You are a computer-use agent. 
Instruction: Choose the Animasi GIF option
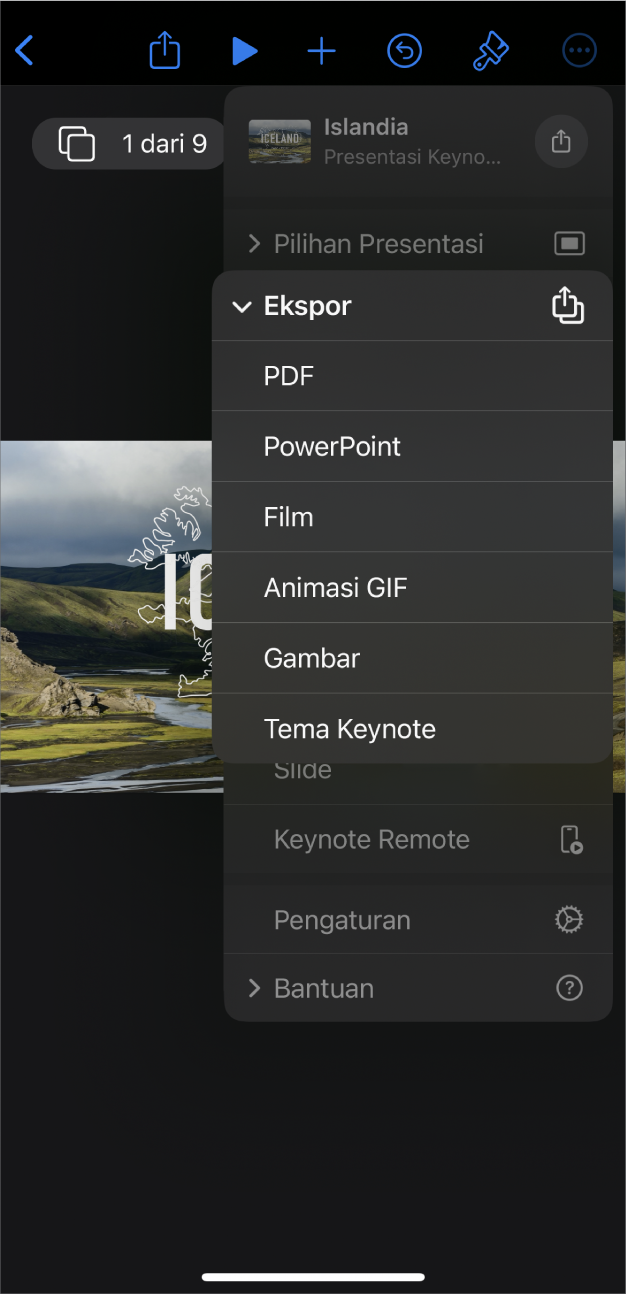tap(412, 587)
